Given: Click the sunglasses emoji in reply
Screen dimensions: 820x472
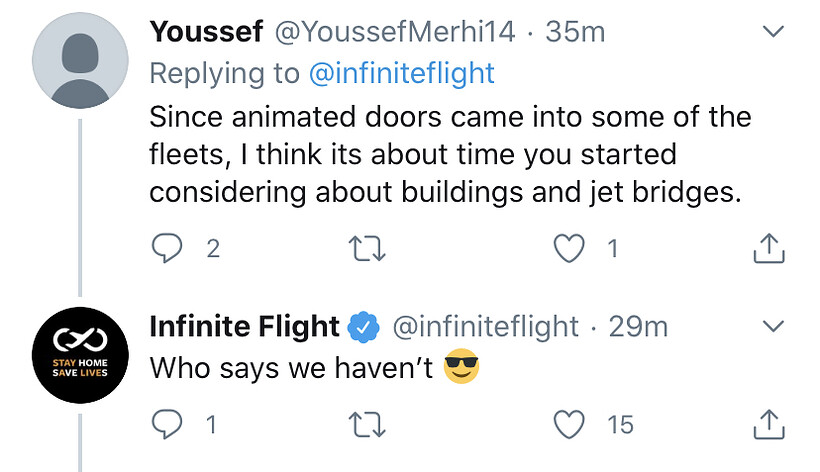Looking at the screenshot, I should coord(461,368).
